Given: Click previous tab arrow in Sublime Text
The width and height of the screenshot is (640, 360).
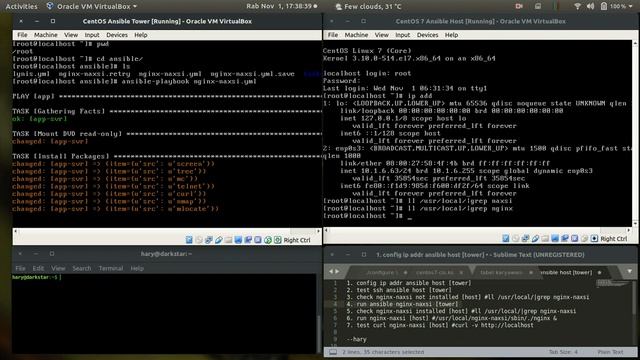Looking at the screenshot, I should tap(331, 271).
